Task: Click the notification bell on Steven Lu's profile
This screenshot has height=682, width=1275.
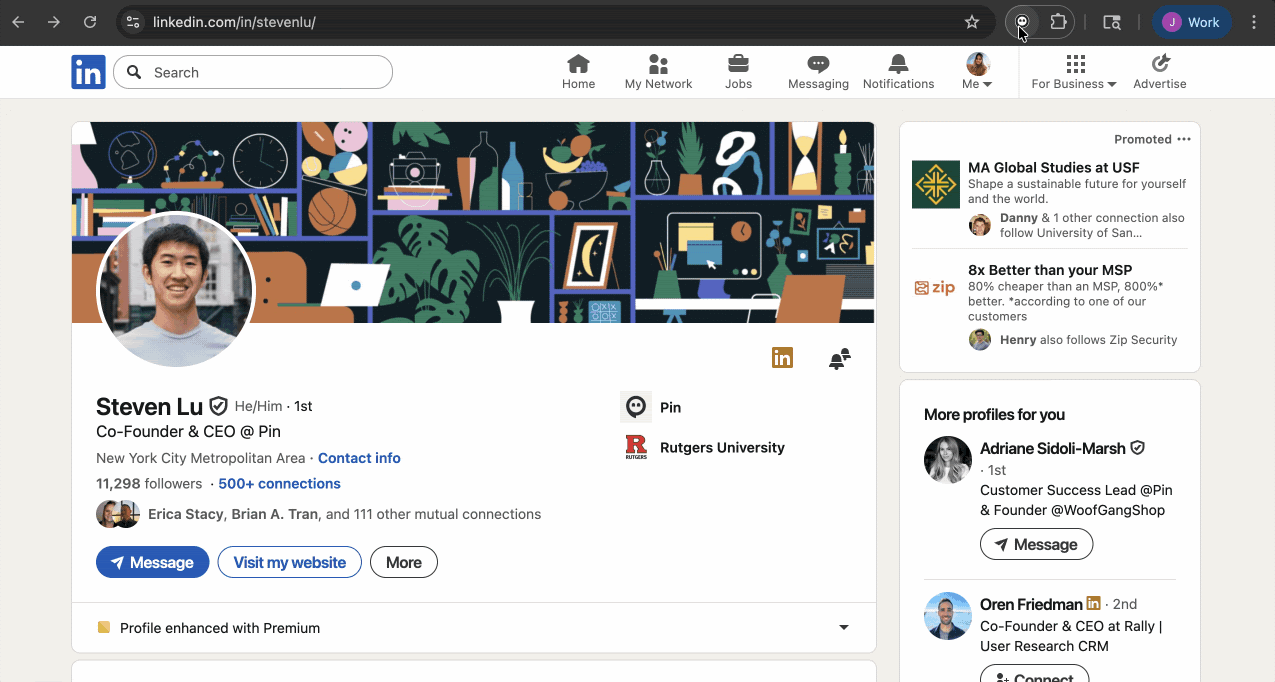Action: pos(839,359)
